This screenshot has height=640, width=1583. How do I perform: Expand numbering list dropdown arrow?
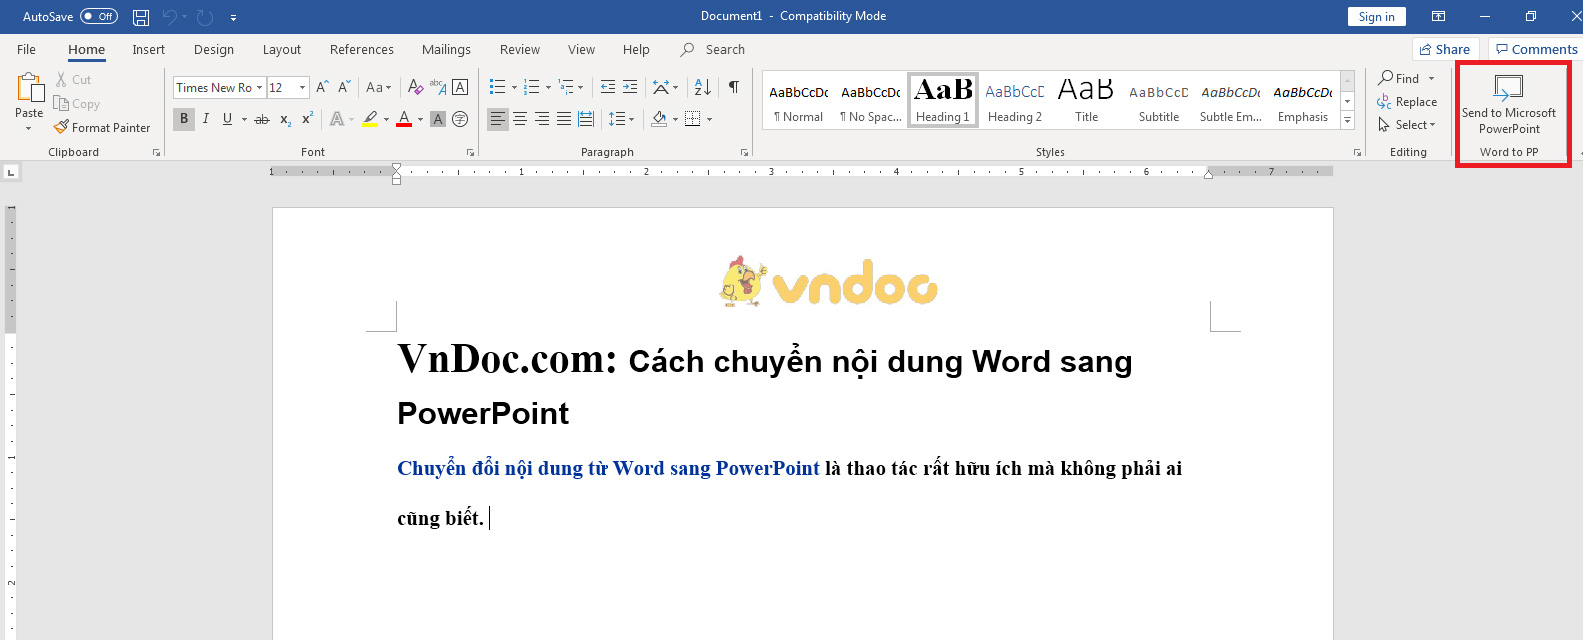click(548, 88)
